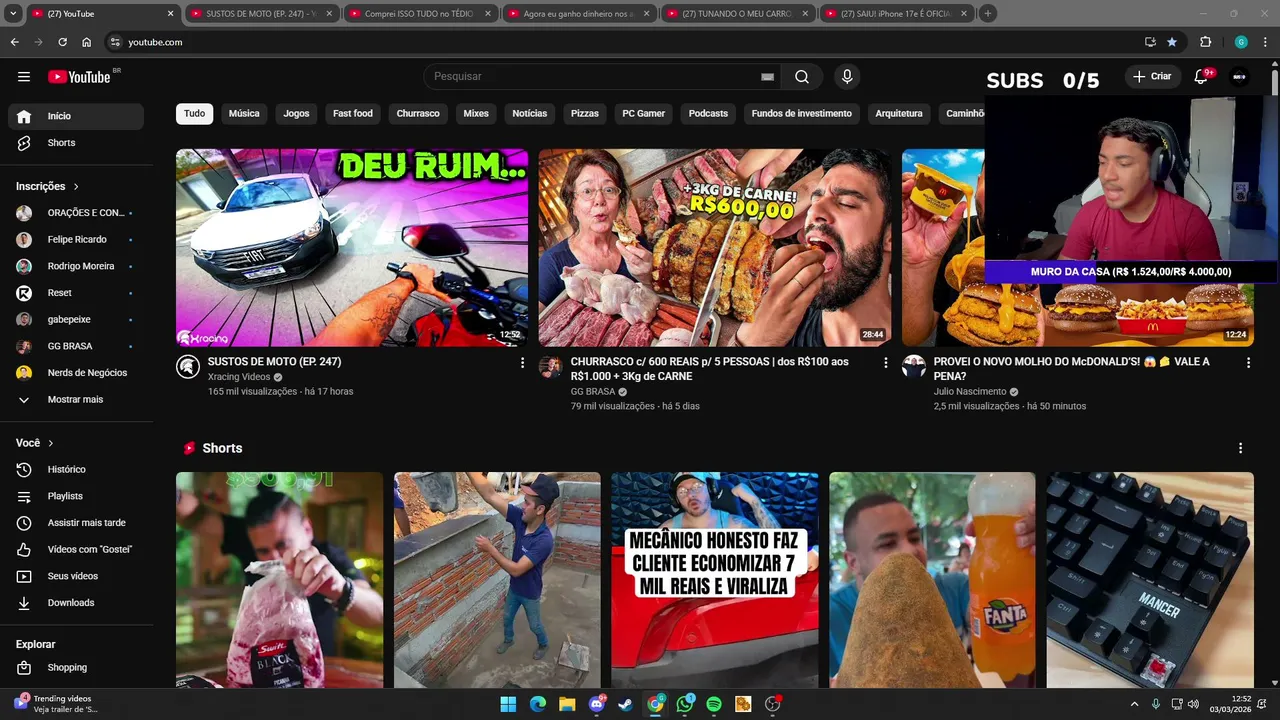Screen dimensions: 1280x720
Task: Click the YouTube logo
Action: point(80,77)
